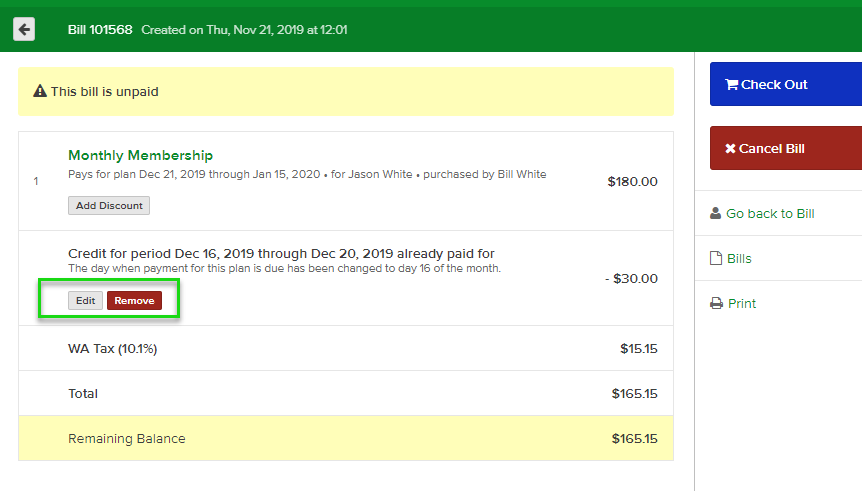This screenshot has height=491, width=862.
Task: Click the Bill 101568 header title
Action: pos(100,30)
